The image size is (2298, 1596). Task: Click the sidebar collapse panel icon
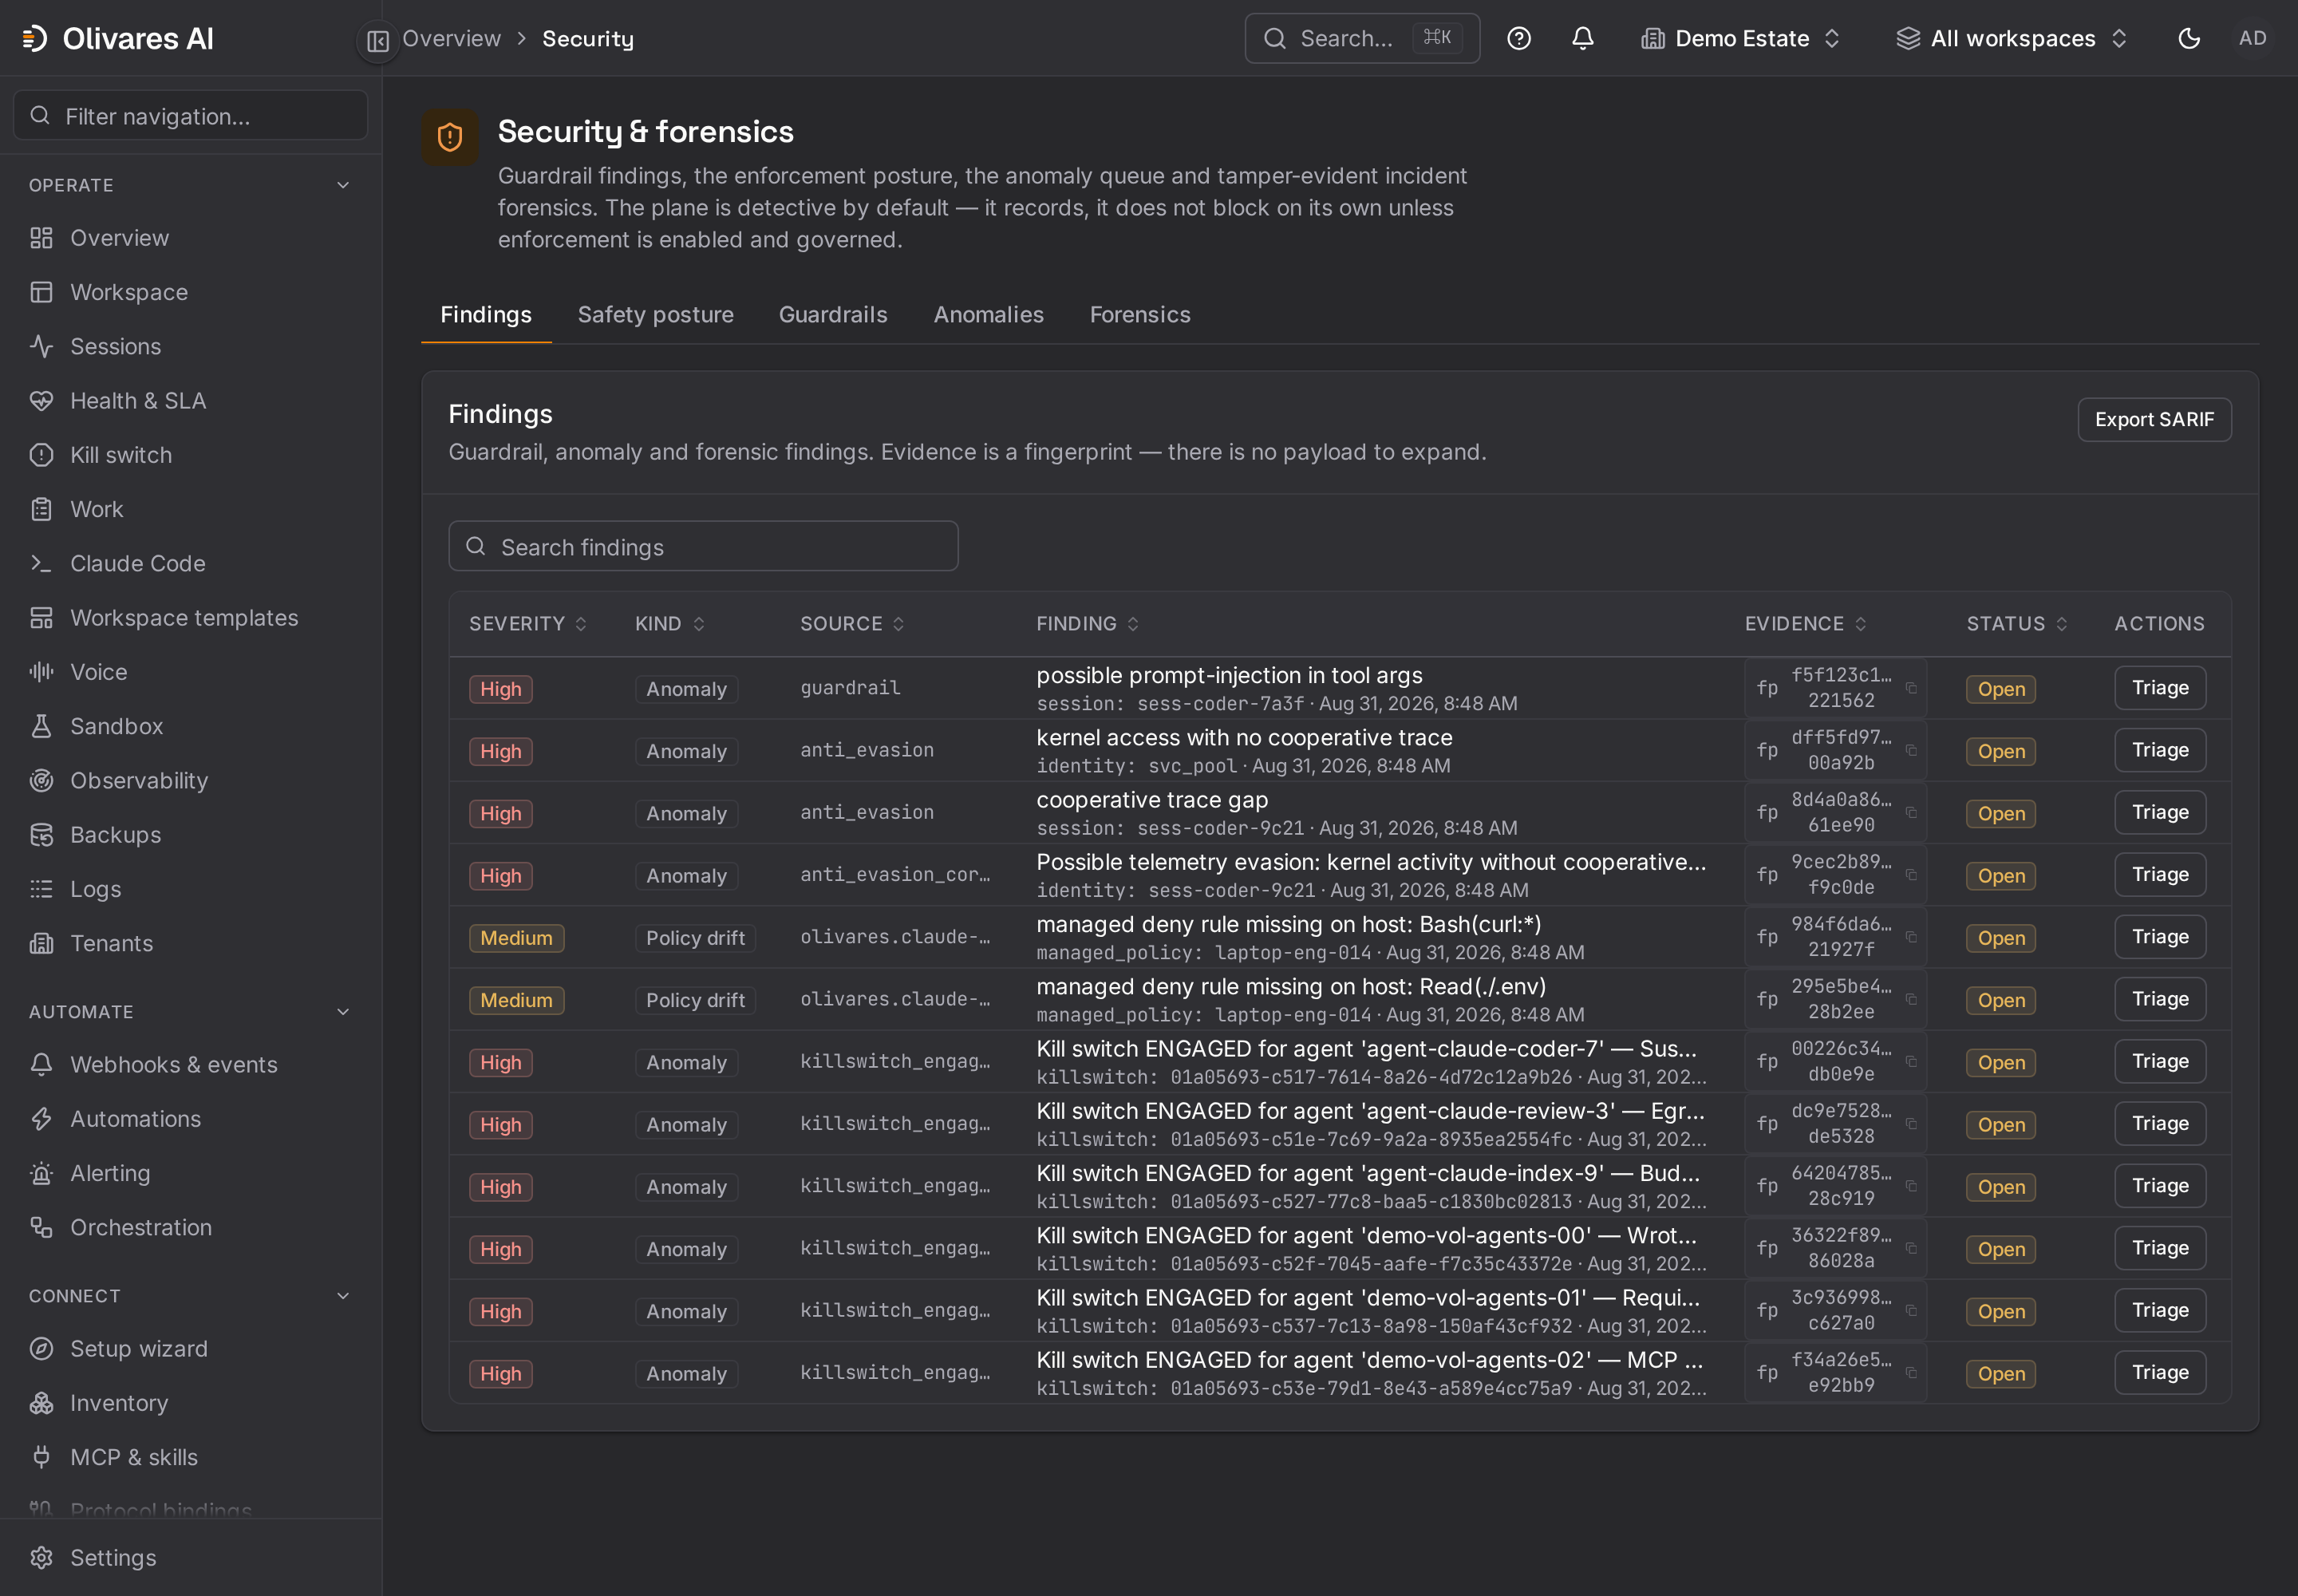coord(377,40)
